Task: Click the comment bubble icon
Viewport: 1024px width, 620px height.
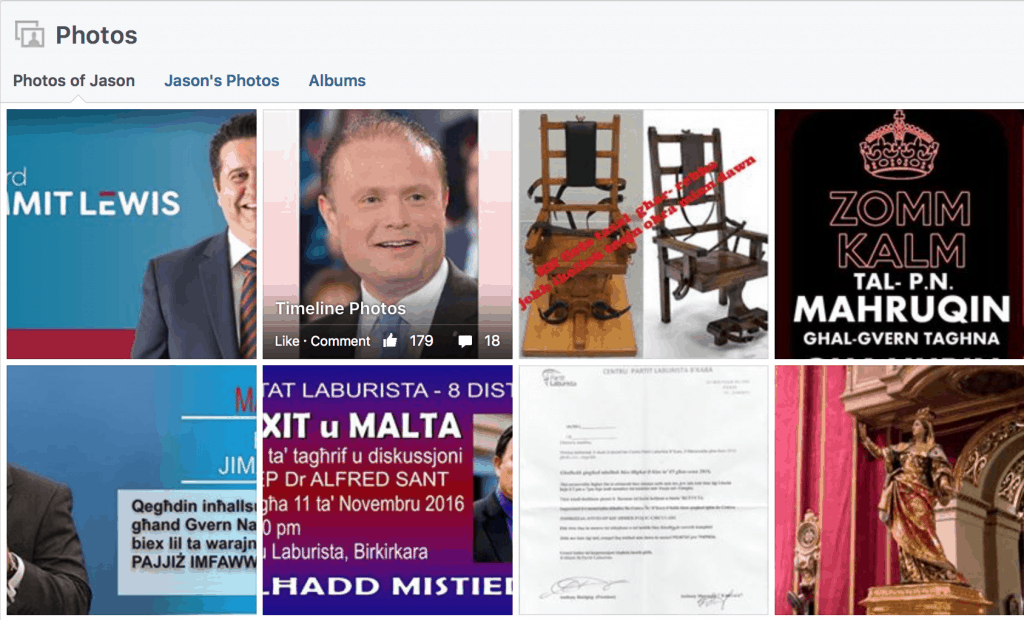Action: point(465,341)
